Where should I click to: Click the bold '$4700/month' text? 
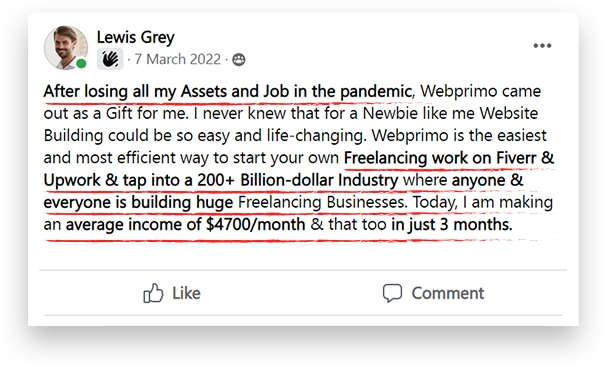click(256, 224)
